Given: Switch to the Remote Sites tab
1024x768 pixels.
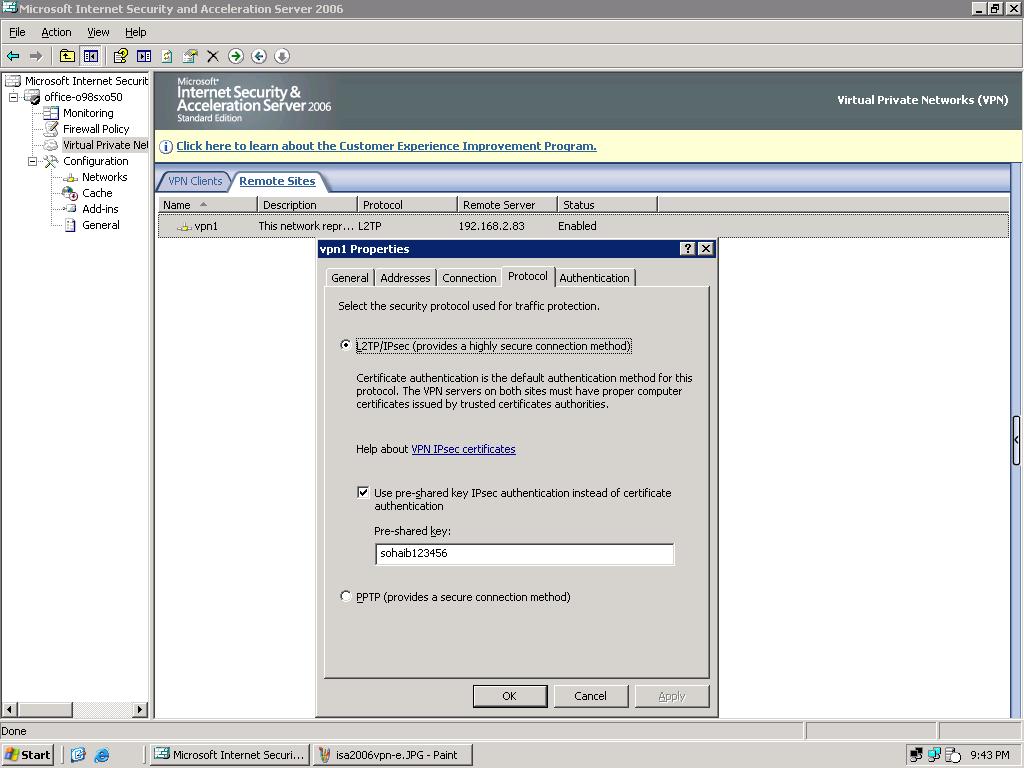Looking at the screenshot, I should coord(277,181).
